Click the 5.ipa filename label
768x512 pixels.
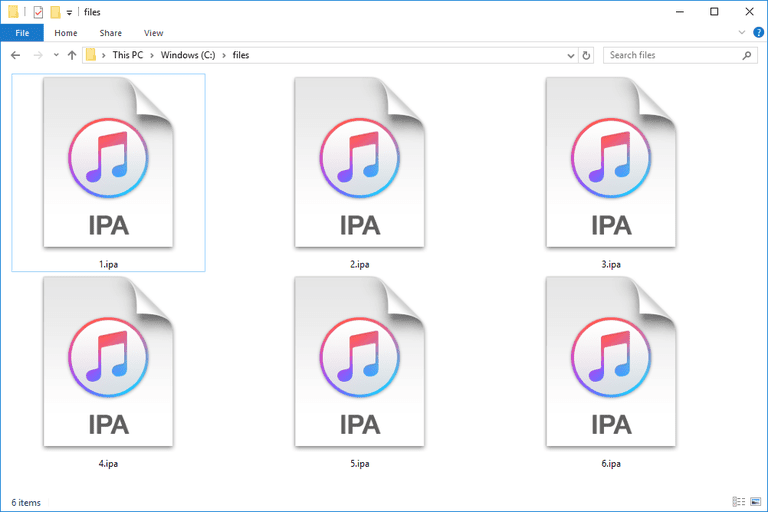pyautogui.click(x=360, y=463)
